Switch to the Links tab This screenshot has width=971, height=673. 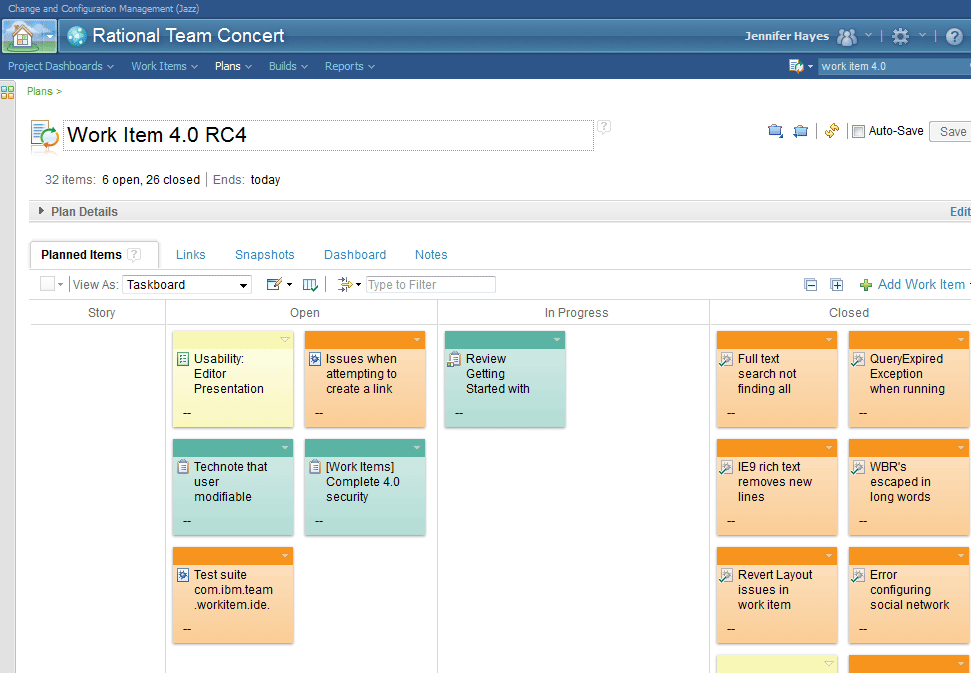pyautogui.click(x=191, y=254)
